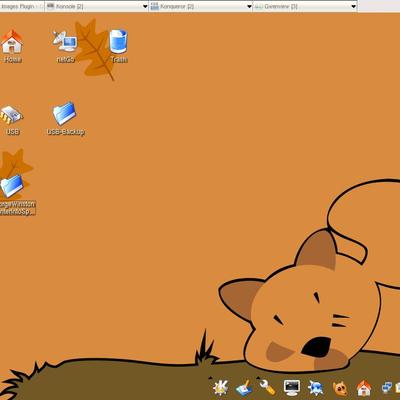The image size is (400, 400).
Task: Launch the Konsole terminal monitor icon
Action: (x=292, y=388)
